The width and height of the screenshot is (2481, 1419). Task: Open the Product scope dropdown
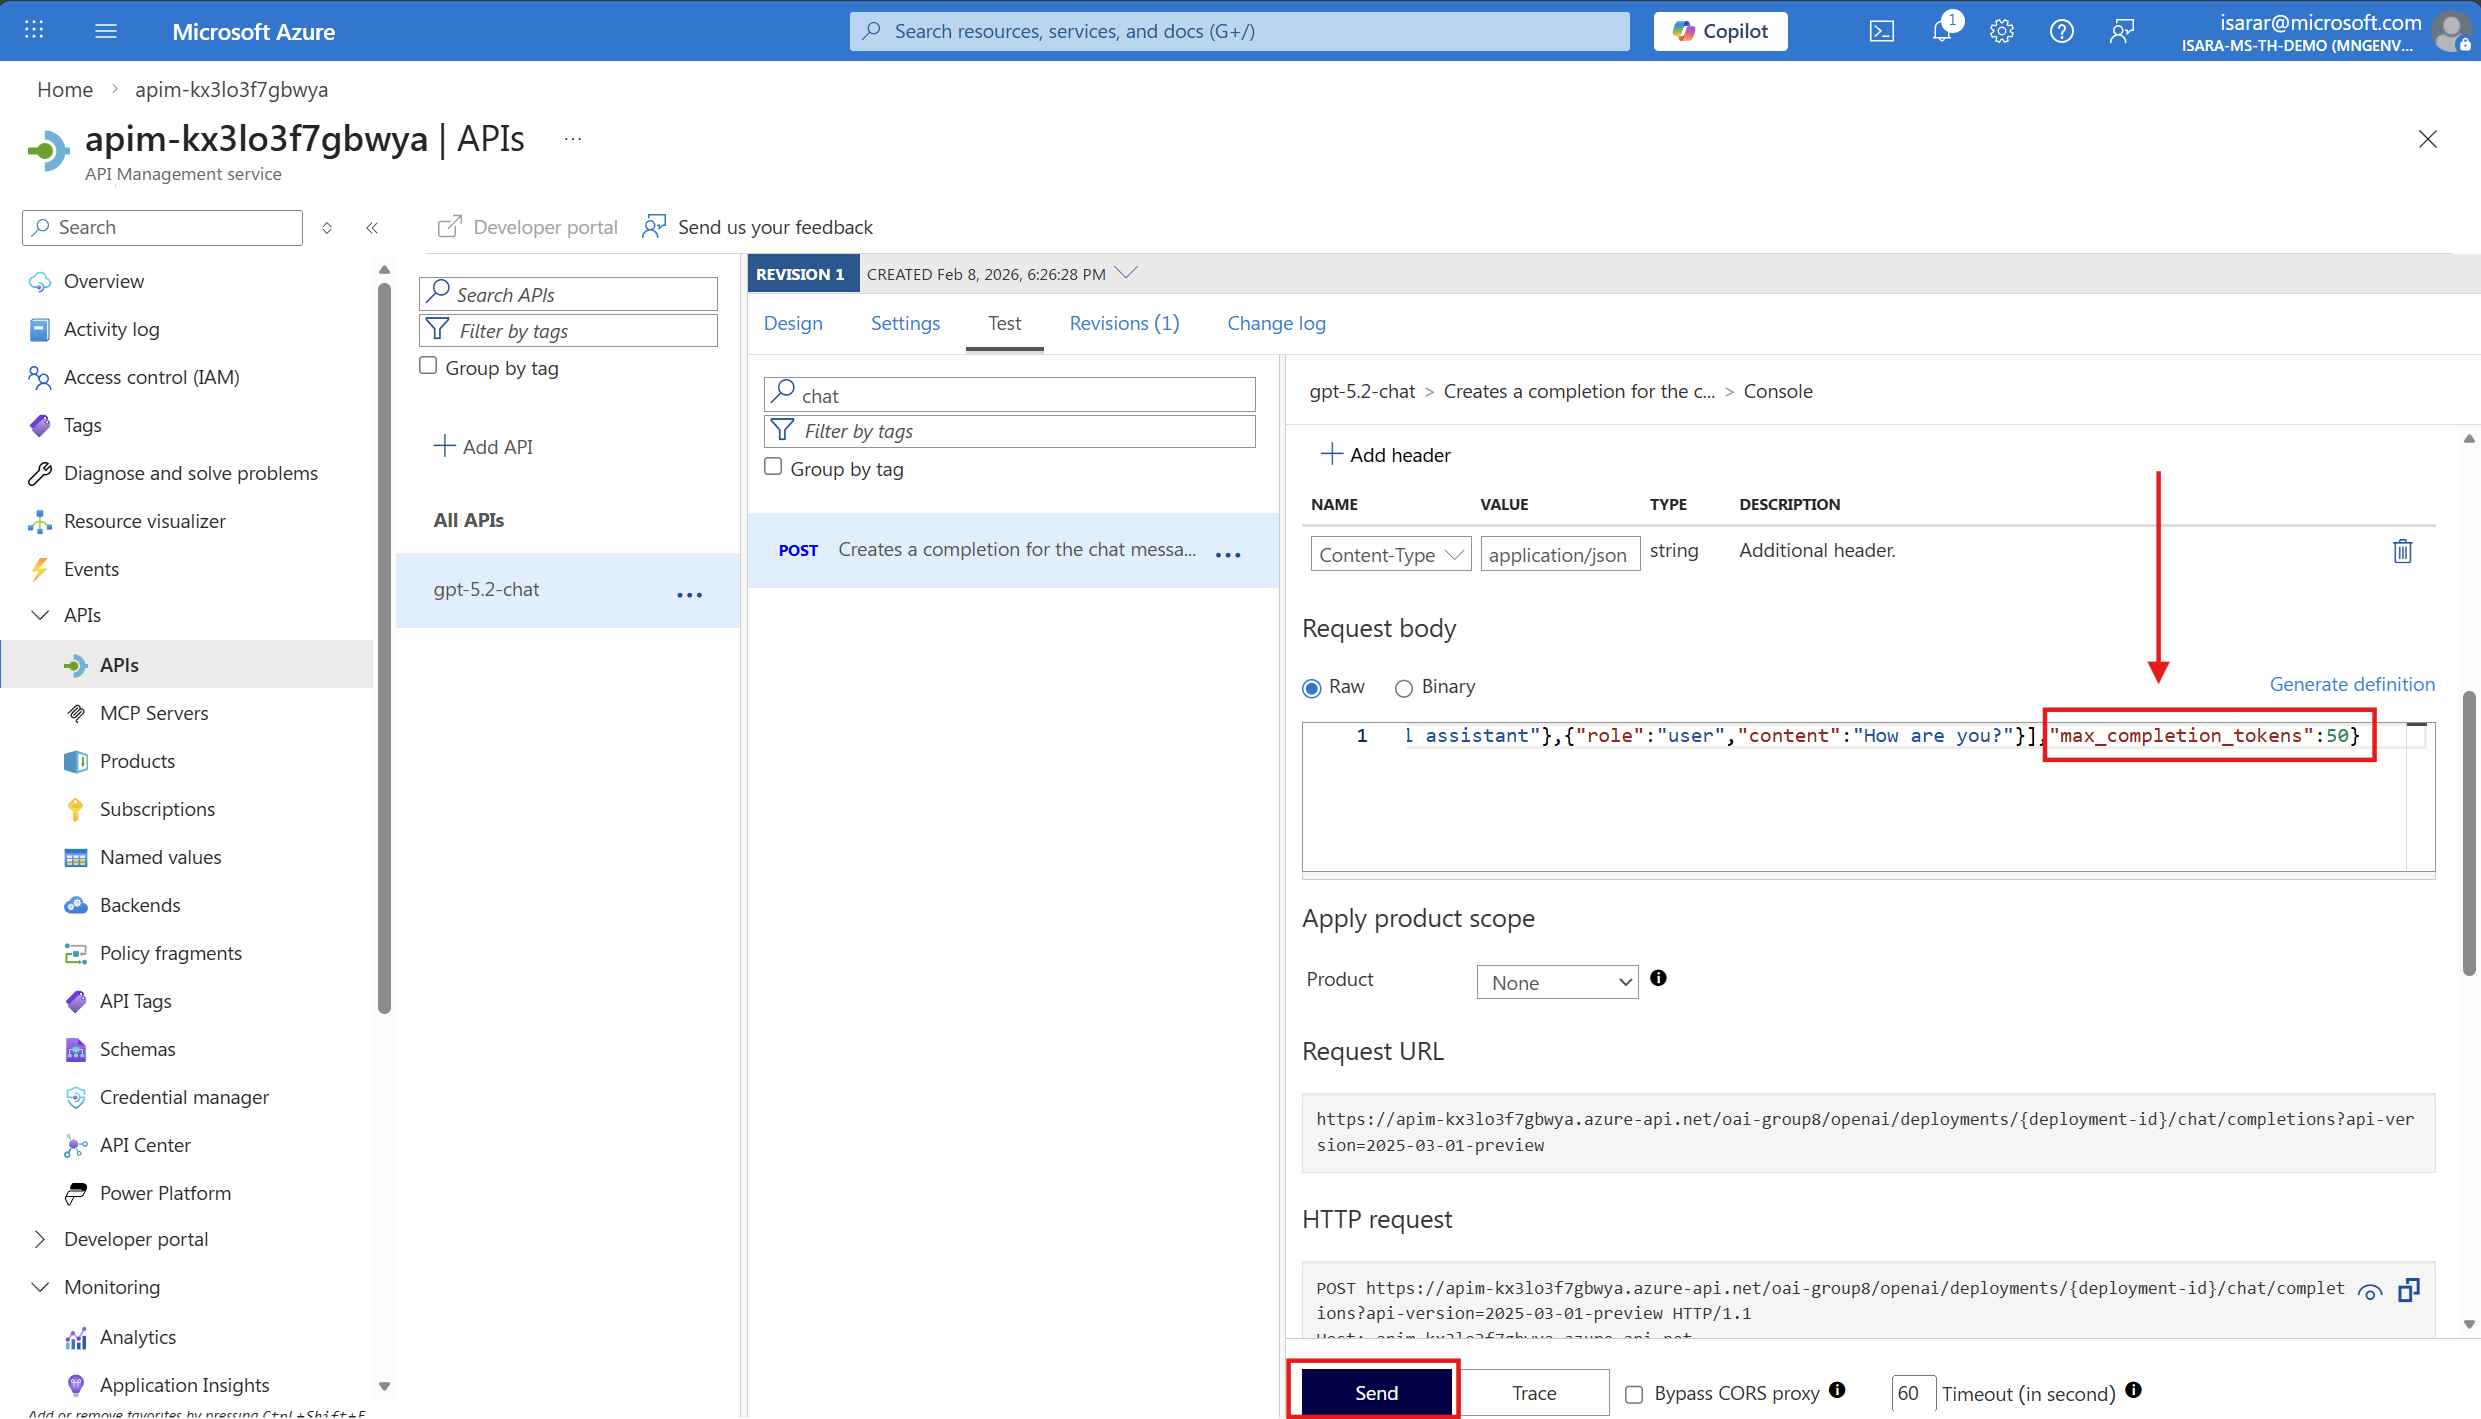click(x=1557, y=982)
